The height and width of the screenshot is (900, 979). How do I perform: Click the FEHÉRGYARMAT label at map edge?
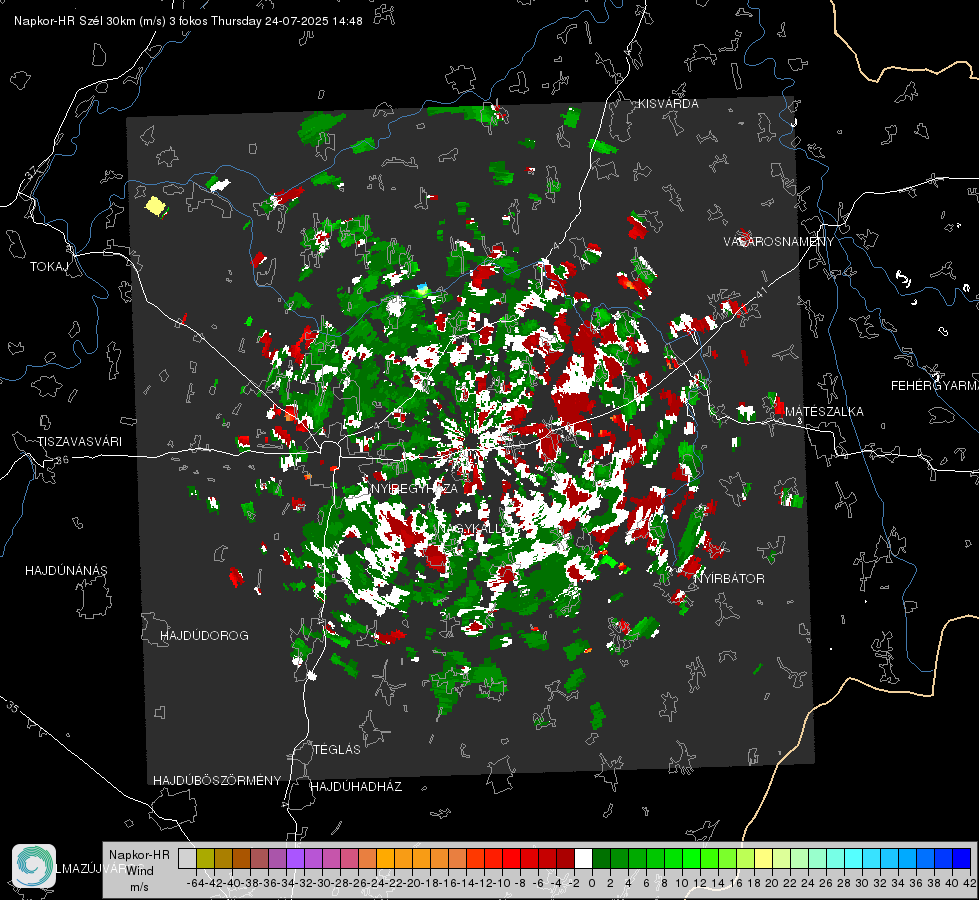tap(934, 386)
